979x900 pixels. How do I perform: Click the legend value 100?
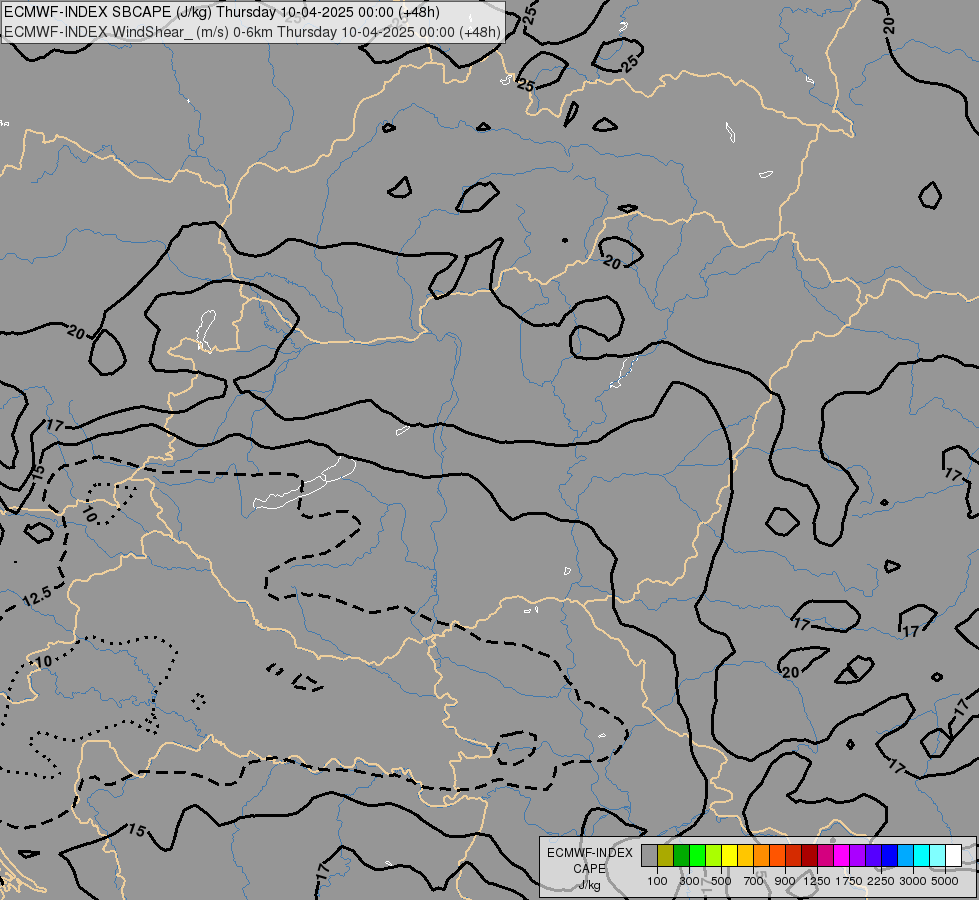tap(657, 881)
